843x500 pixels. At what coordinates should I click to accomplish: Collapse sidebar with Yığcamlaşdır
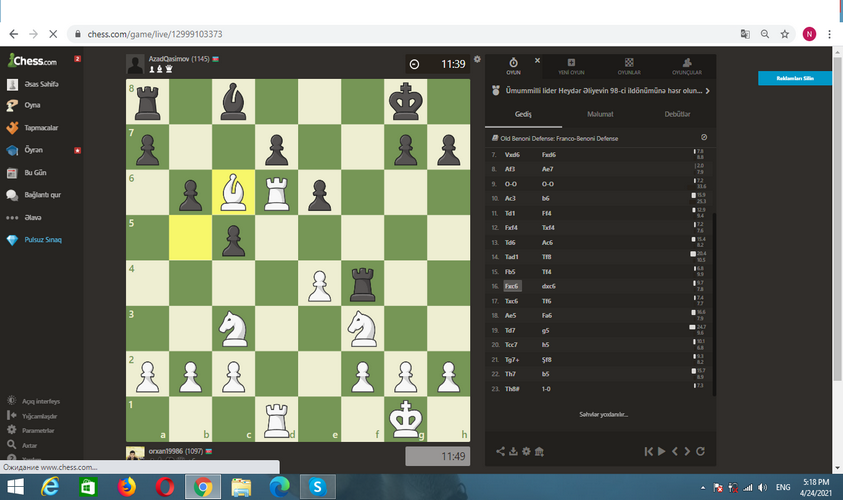(40, 416)
